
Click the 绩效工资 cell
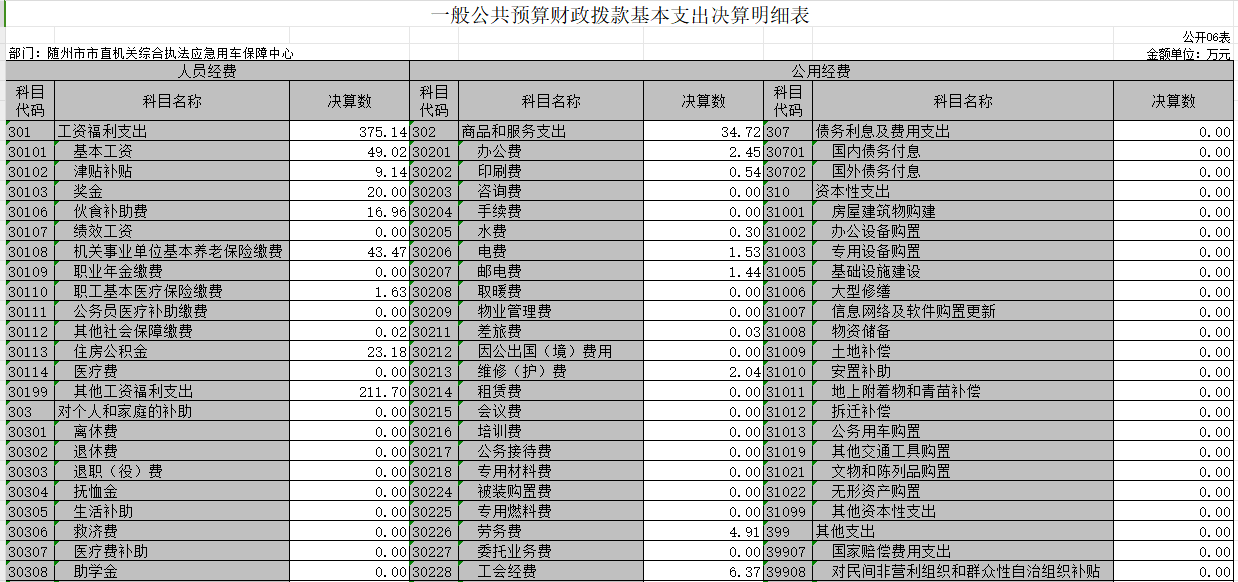pyautogui.click(x=172, y=231)
